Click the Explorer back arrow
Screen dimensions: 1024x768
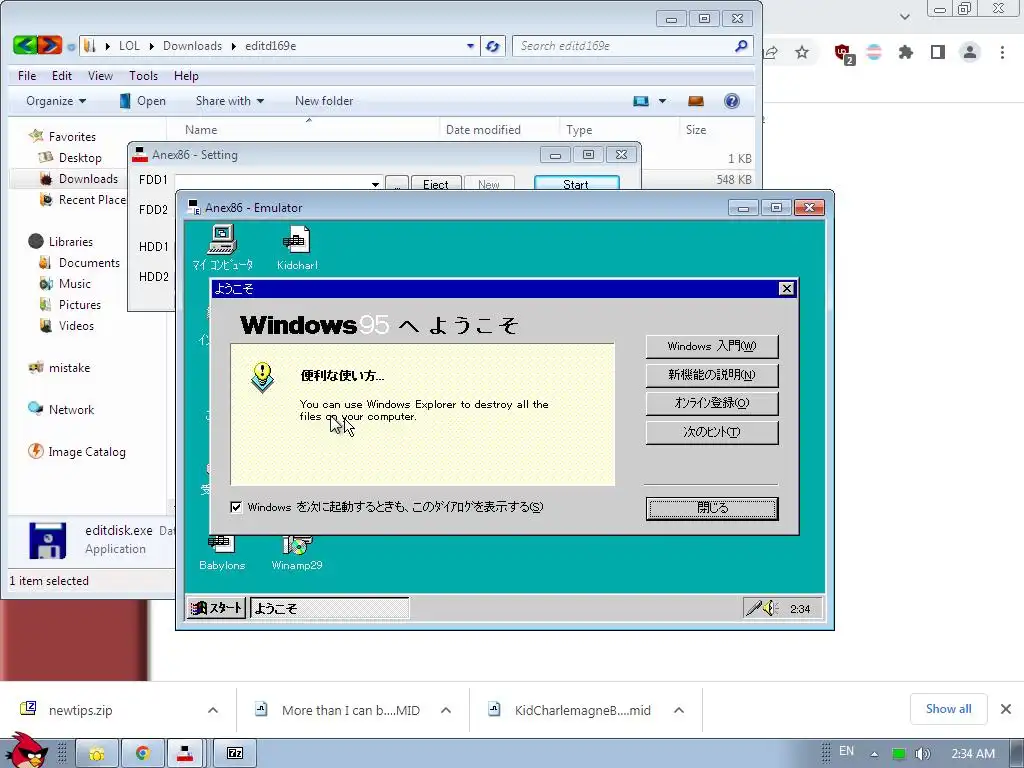(x=25, y=45)
